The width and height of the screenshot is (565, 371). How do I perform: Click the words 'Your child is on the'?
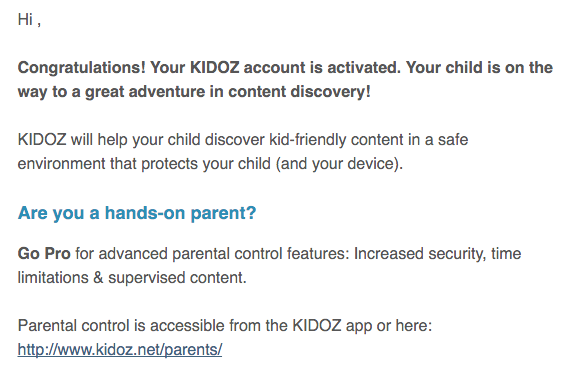(x=479, y=67)
